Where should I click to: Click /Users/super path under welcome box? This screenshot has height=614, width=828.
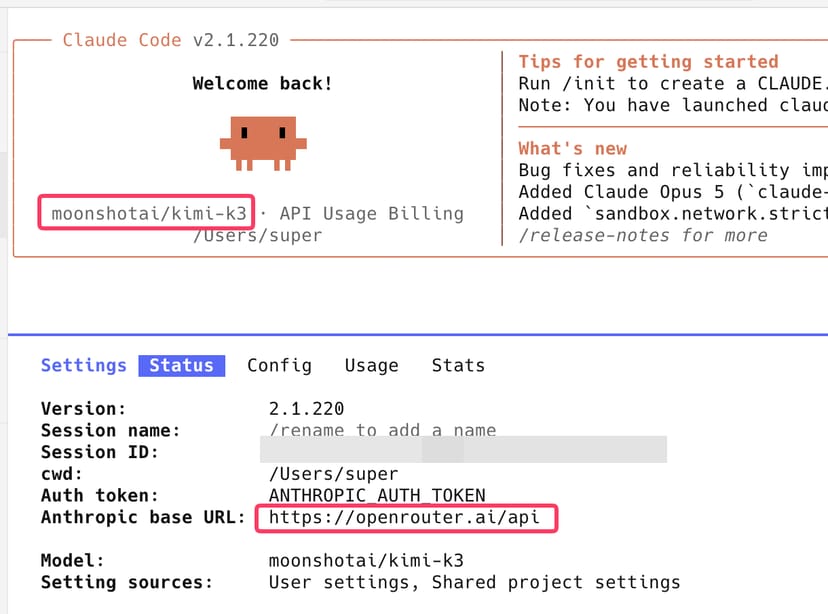pos(258,235)
